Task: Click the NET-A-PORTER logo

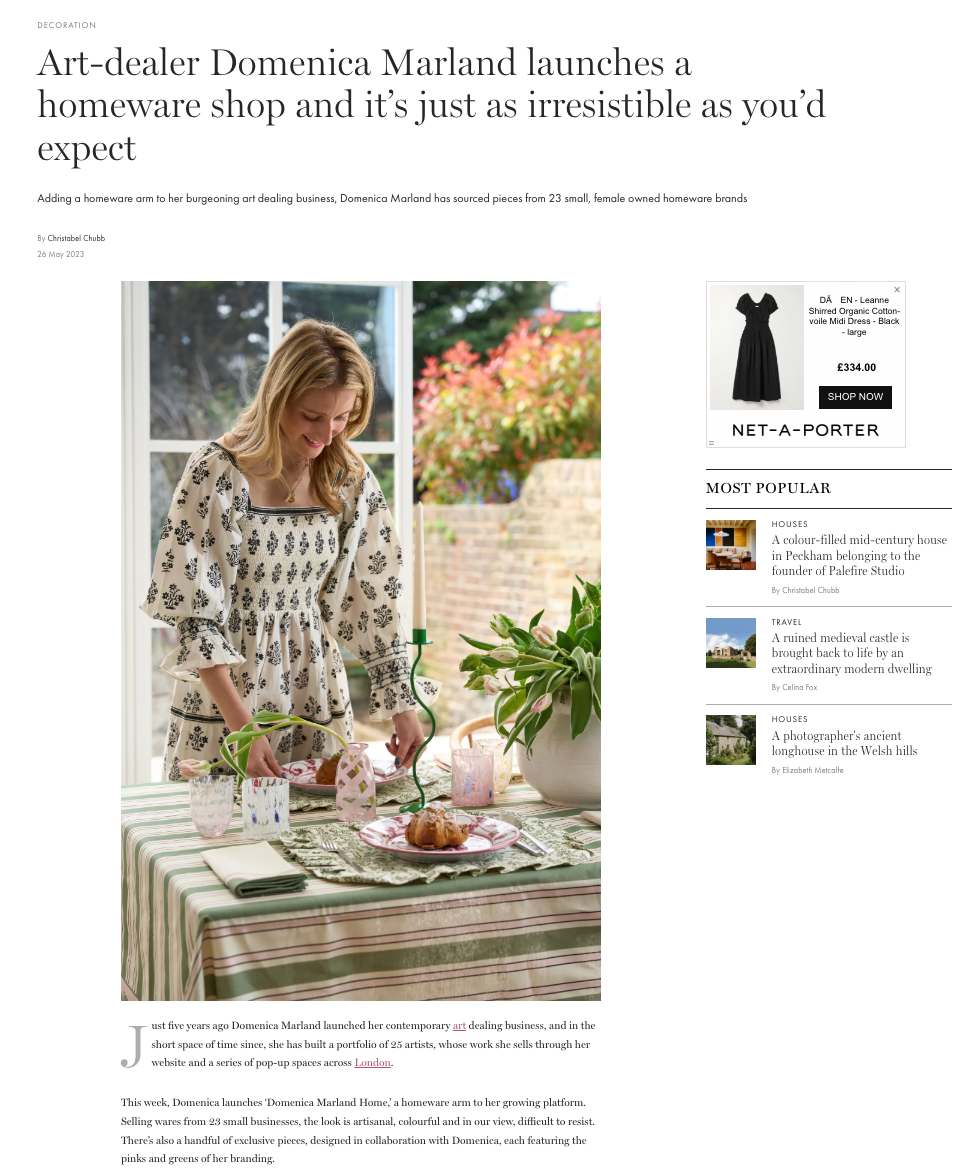Action: click(805, 431)
